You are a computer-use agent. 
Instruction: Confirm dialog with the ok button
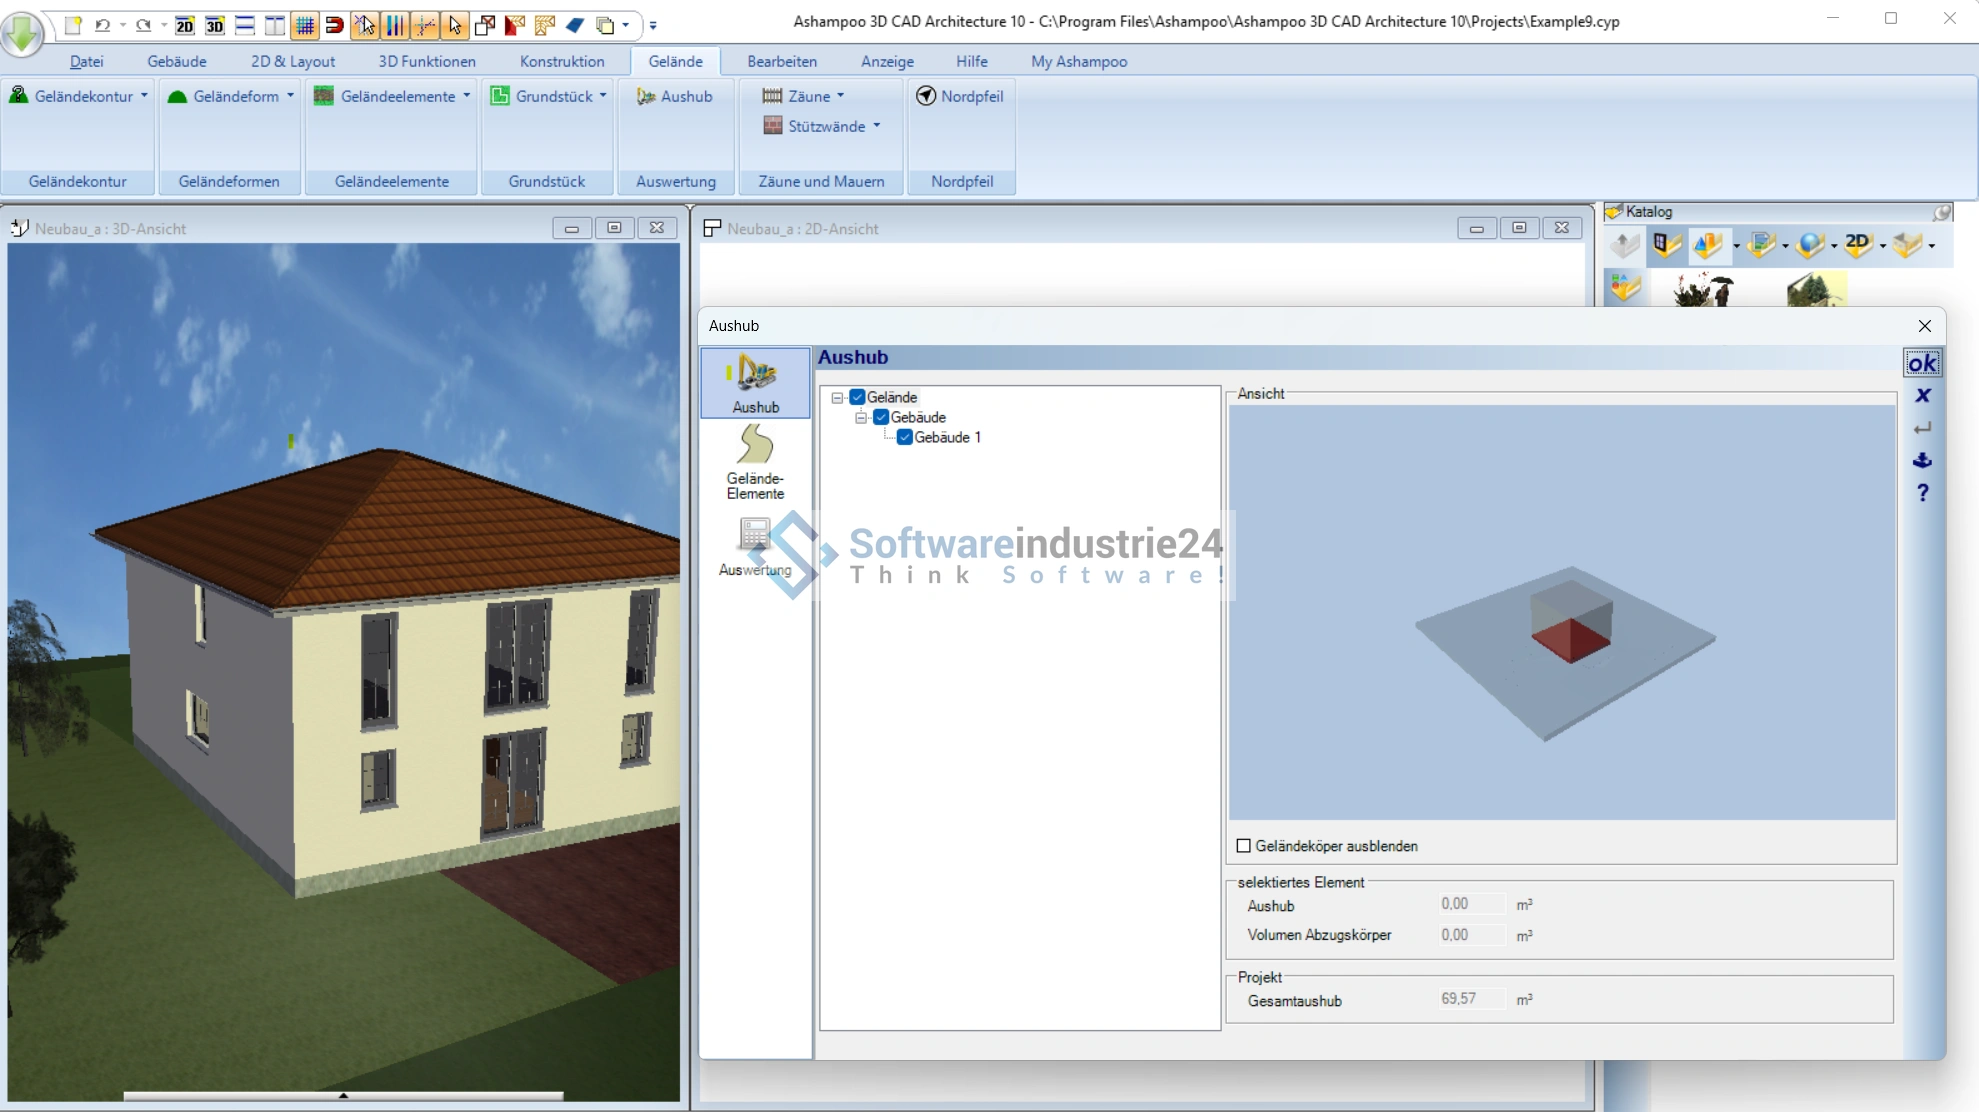[1921, 363]
